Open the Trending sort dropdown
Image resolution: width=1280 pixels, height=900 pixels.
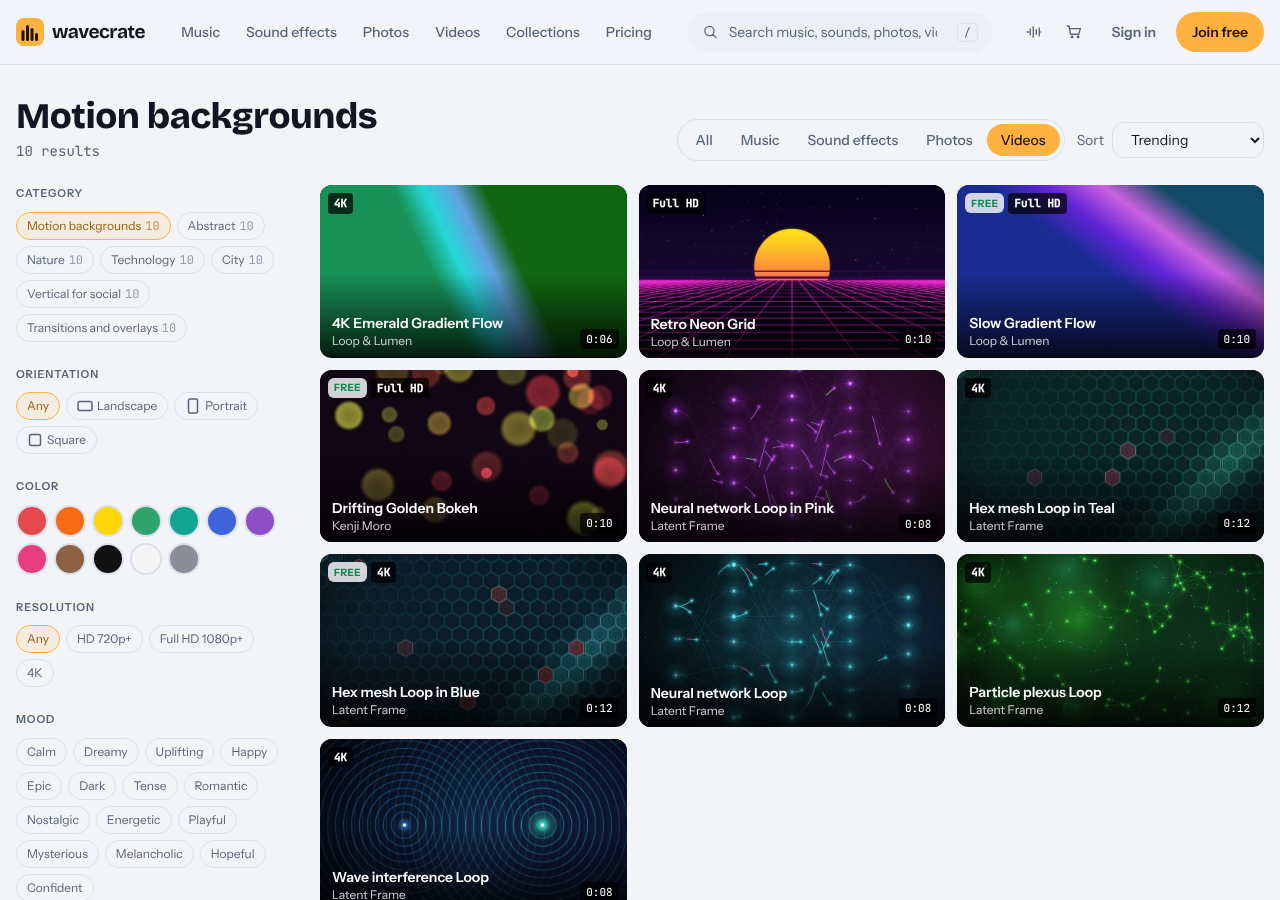tap(1188, 140)
